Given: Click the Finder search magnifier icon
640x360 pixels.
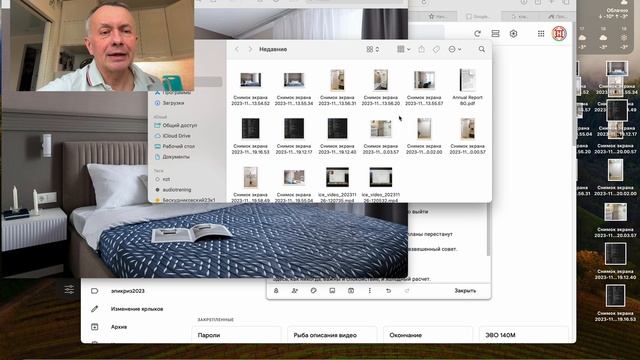Looking at the screenshot, I should [x=482, y=49].
